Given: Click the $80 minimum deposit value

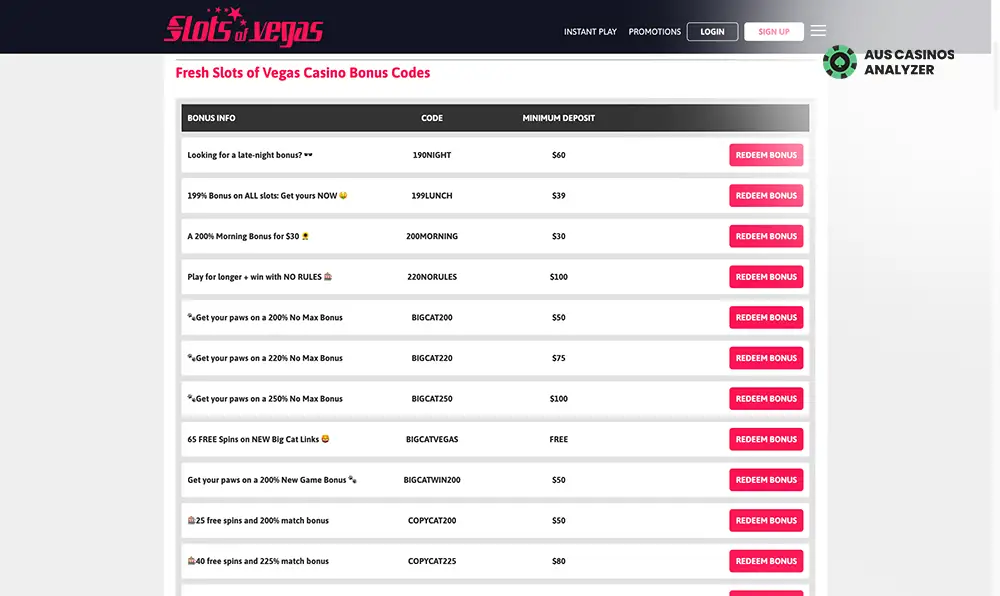Looking at the screenshot, I should (x=559, y=562).
